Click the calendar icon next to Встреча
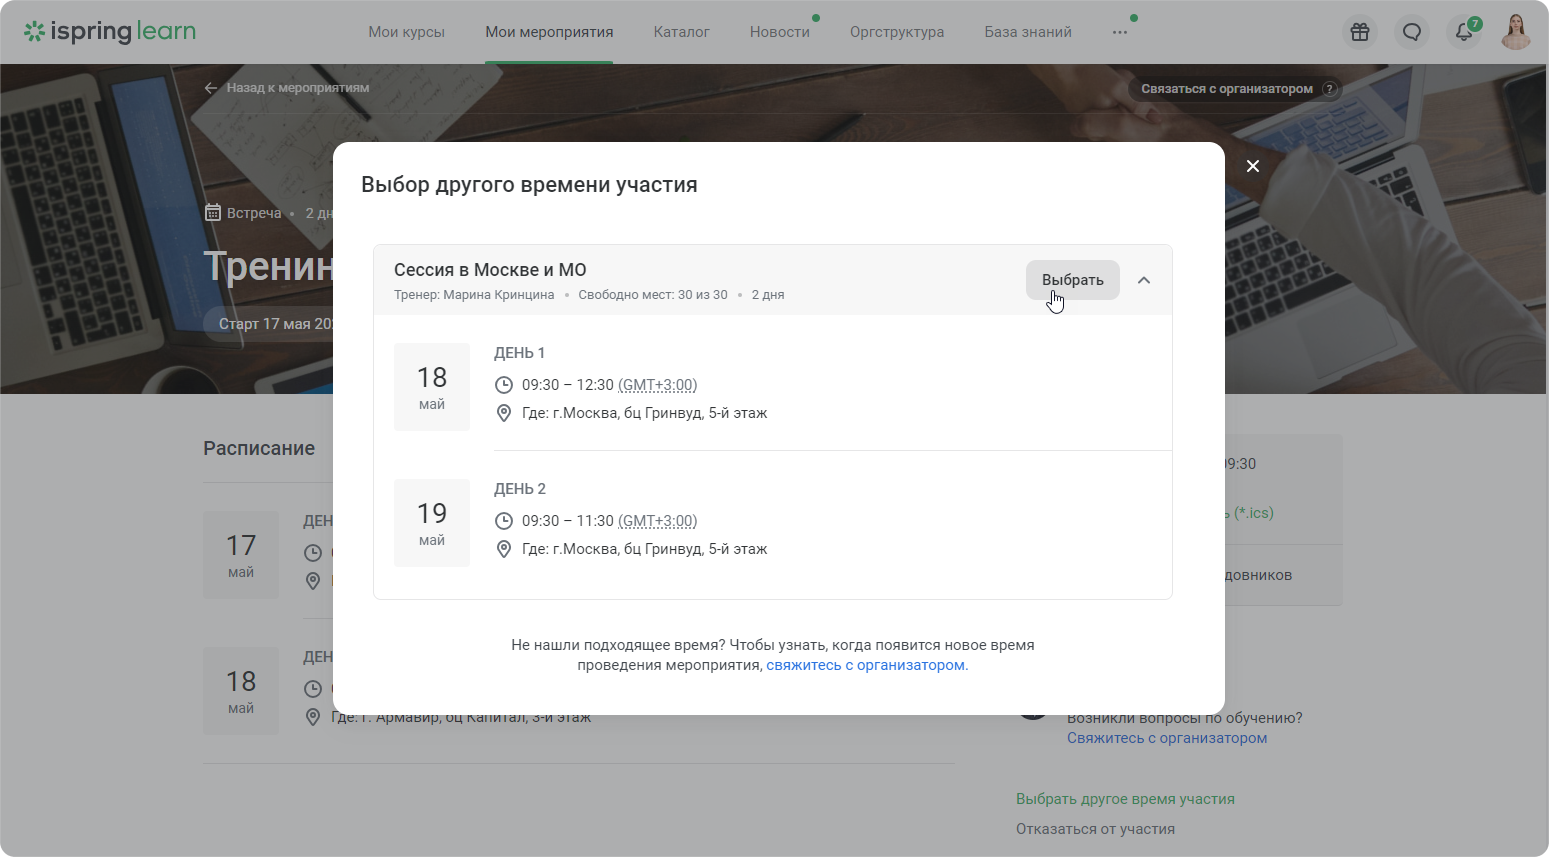The image size is (1549, 857). pyautogui.click(x=212, y=213)
